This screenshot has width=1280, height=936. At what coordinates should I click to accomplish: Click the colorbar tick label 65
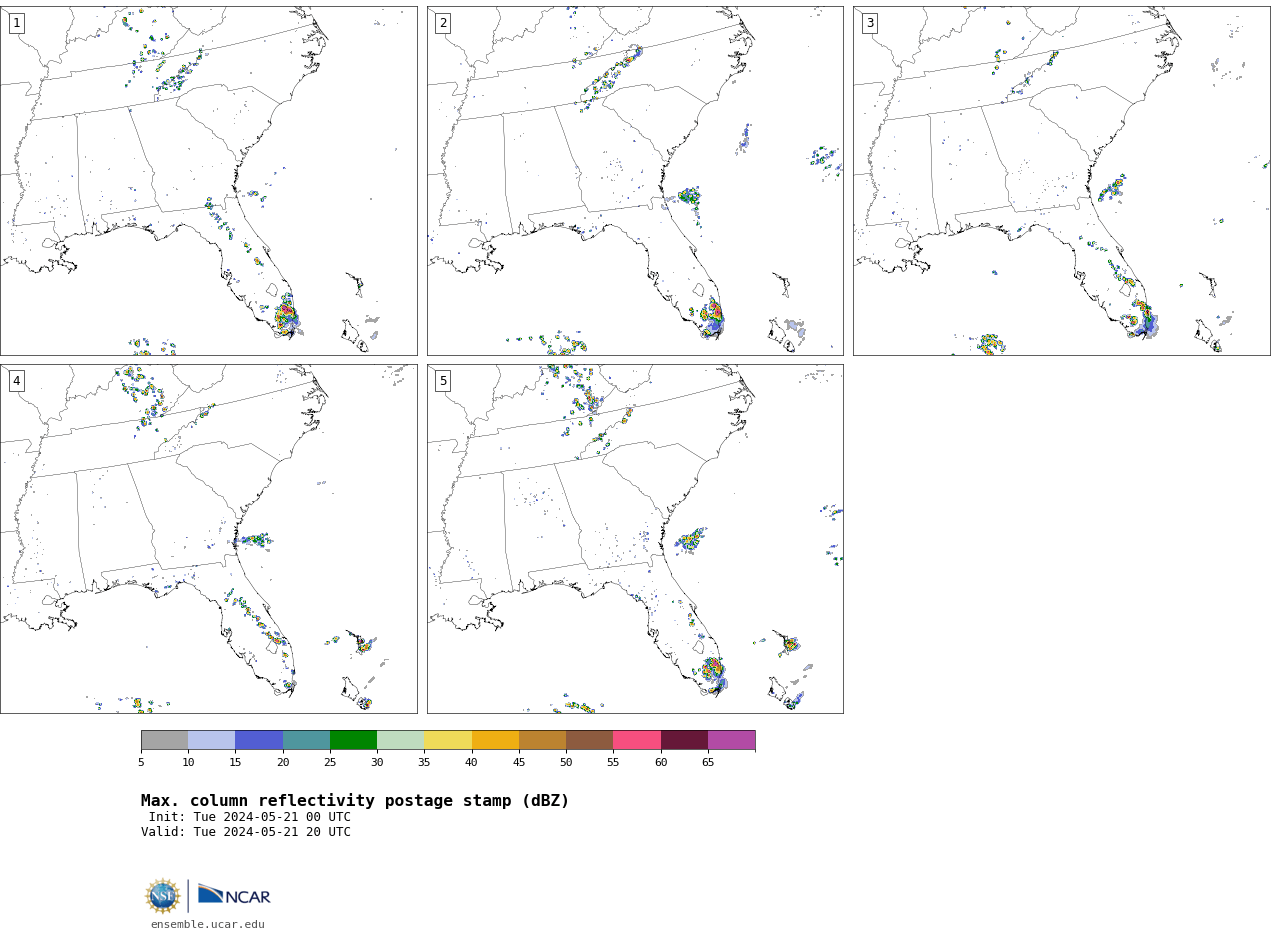coord(708,763)
